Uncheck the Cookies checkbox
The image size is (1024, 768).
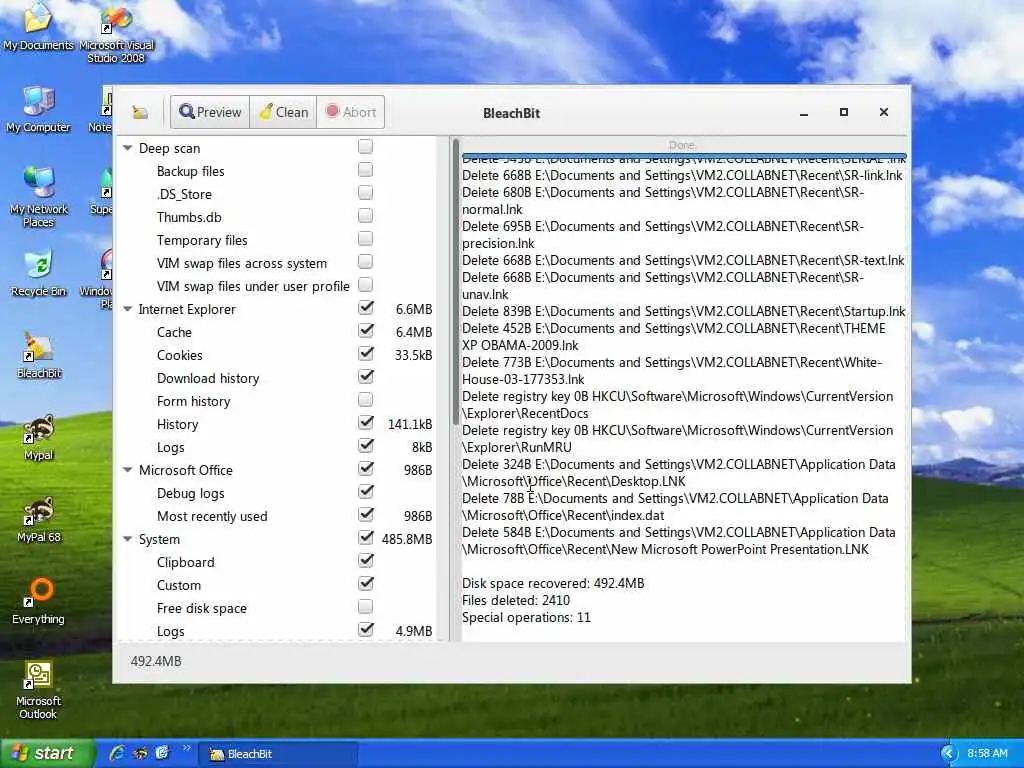point(366,354)
